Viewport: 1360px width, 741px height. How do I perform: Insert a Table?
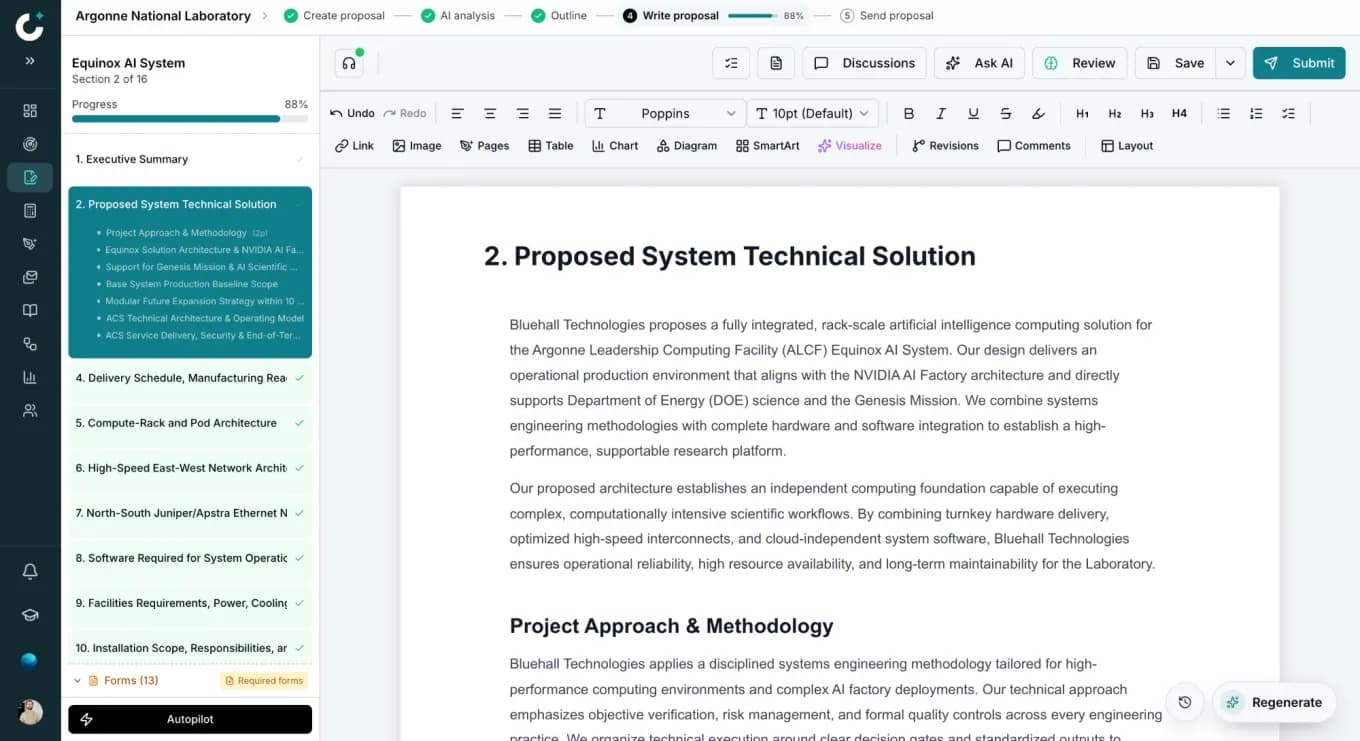(x=551, y=146)
